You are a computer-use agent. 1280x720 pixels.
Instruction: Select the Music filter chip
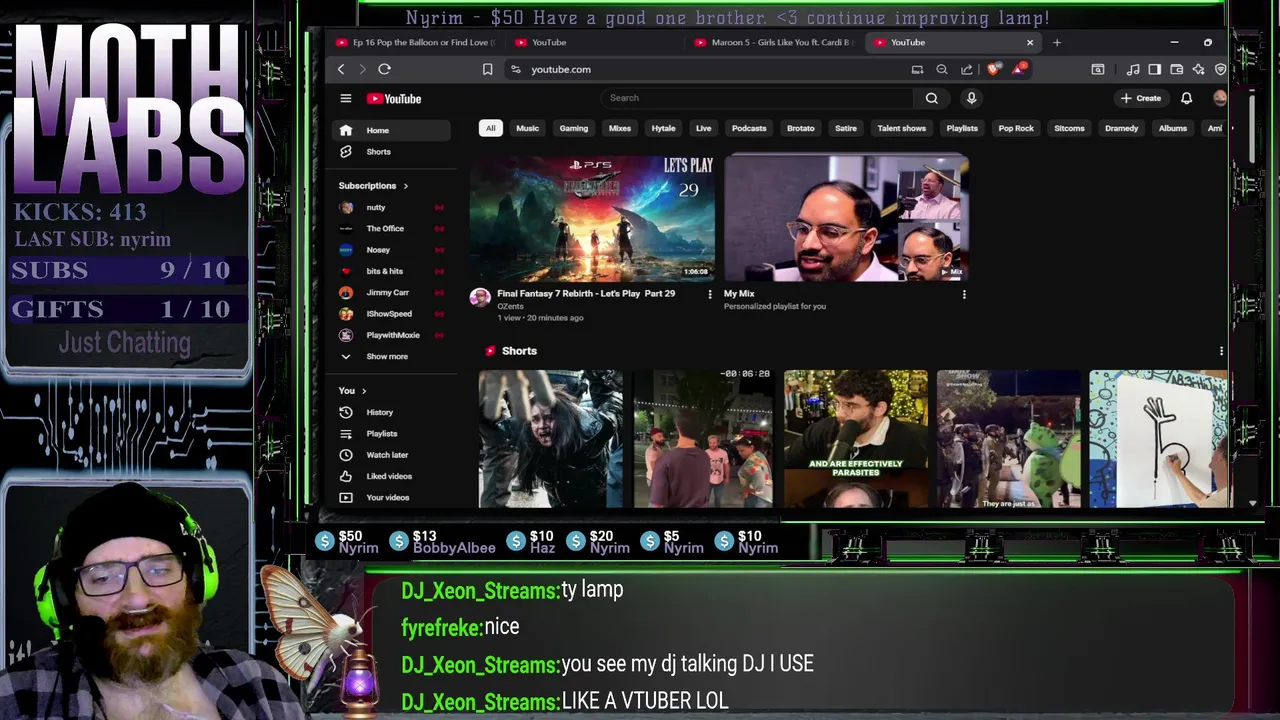(x=527, y=128)
